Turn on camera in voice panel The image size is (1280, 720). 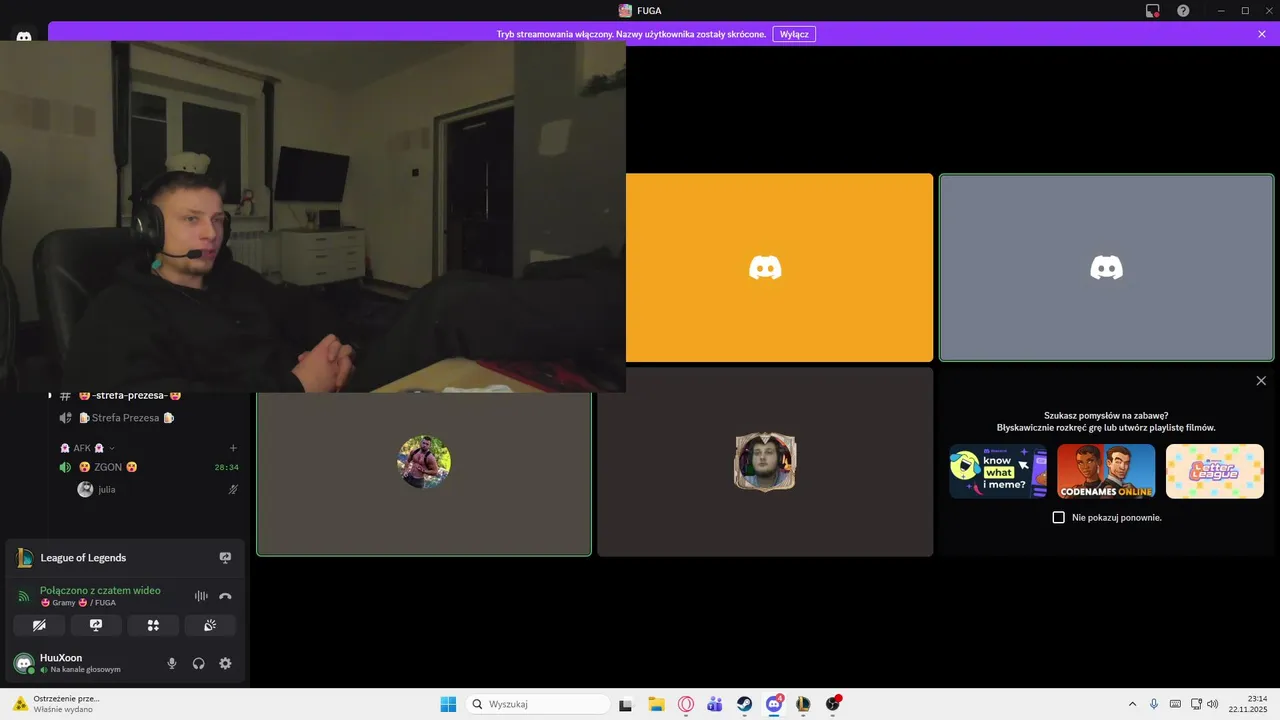39,625
